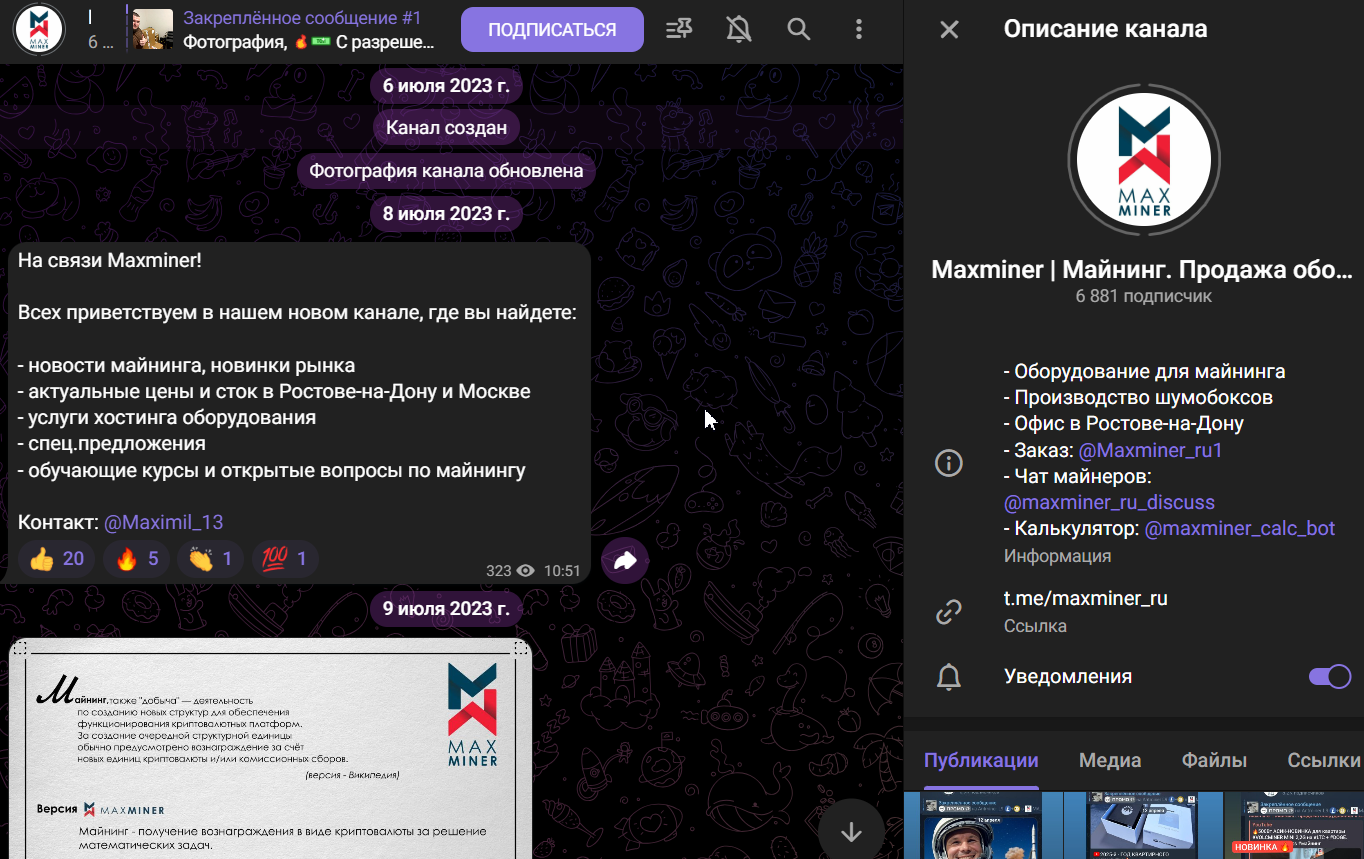The width and height of the screenshot is (1364, 859).
Task: Open @Maxminer_ru1 order link
Action: [1150, 450]
